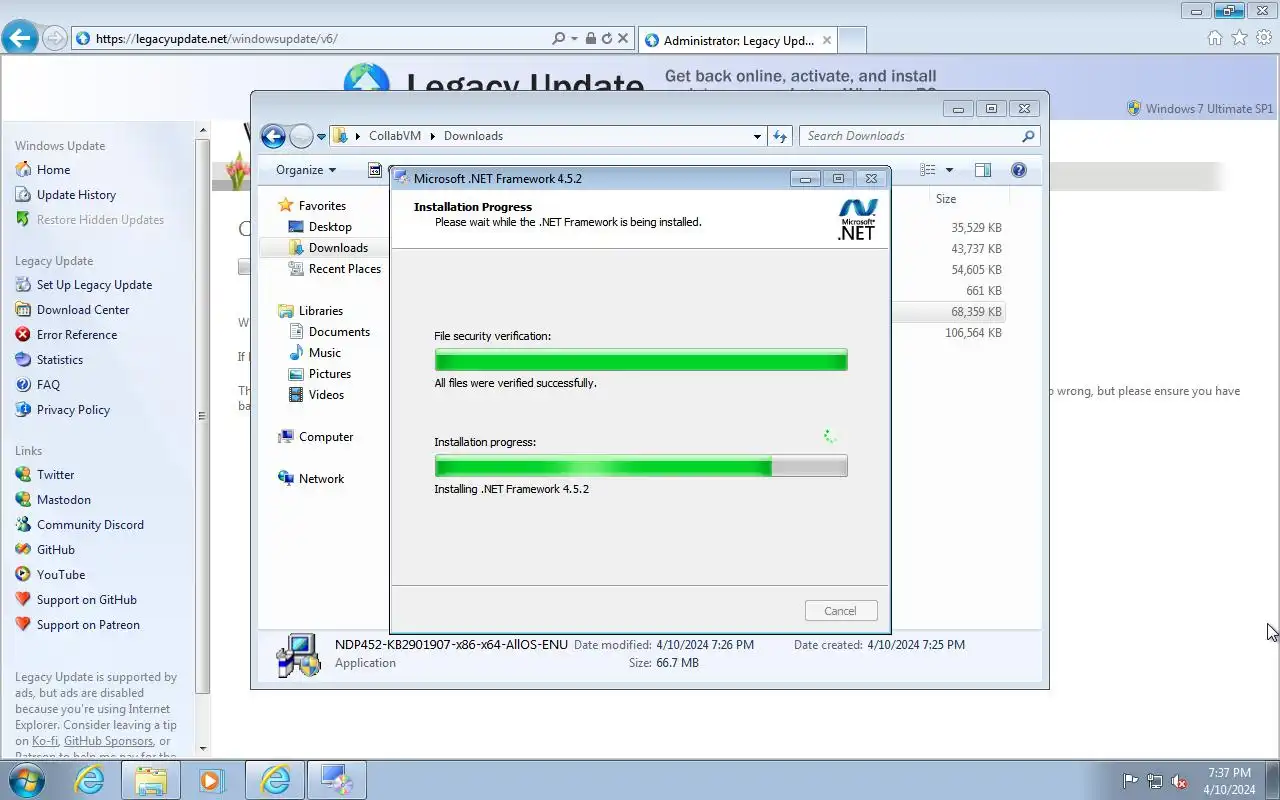Screen dimensions: 1280x800
Task: Toggle the Explorer preview pane button
Action: 983,170
